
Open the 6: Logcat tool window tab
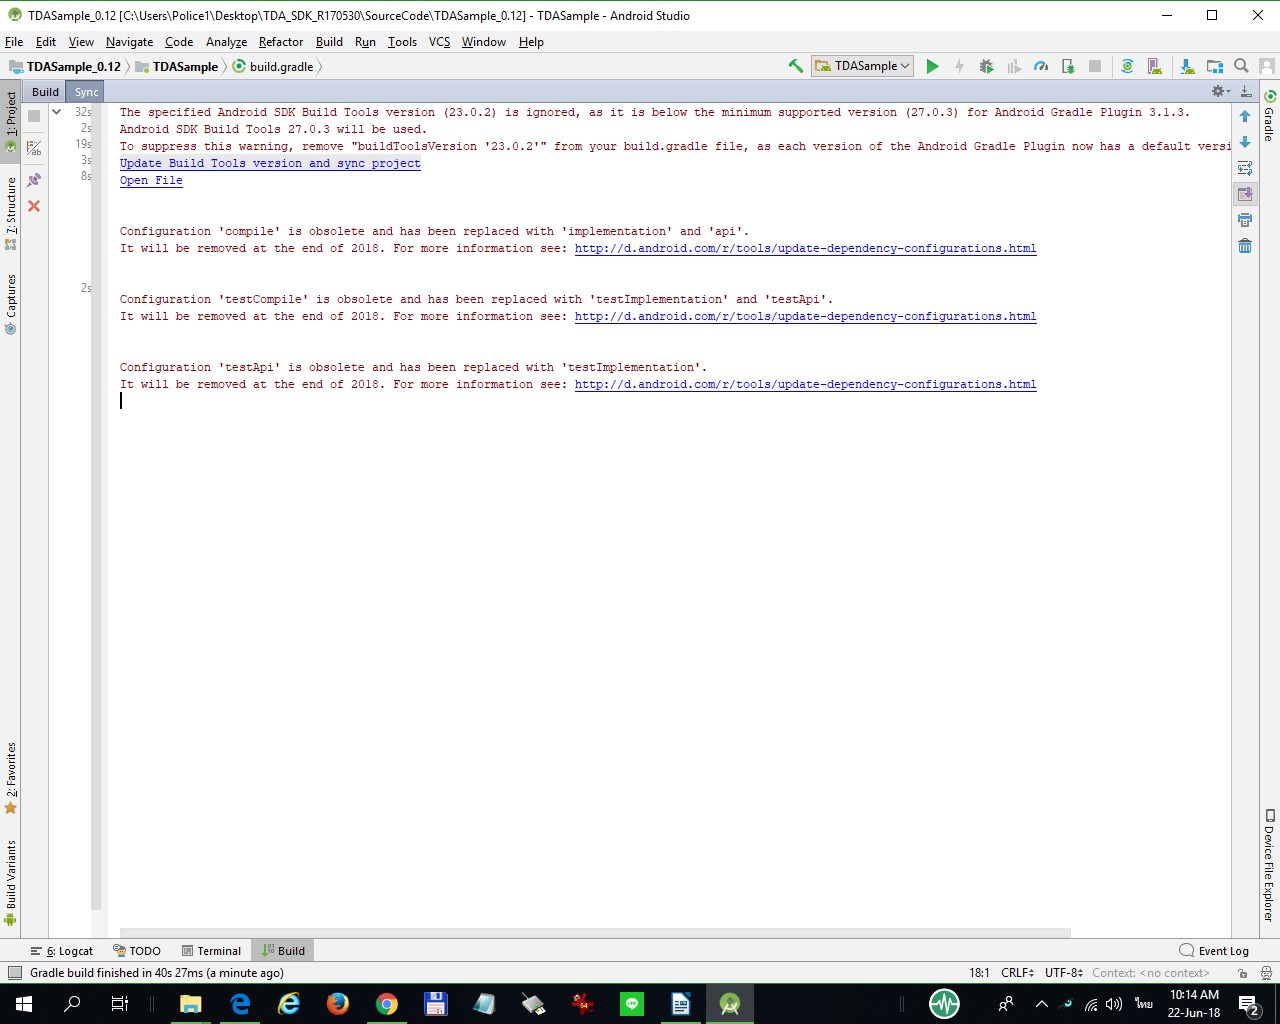pos(61,951)
